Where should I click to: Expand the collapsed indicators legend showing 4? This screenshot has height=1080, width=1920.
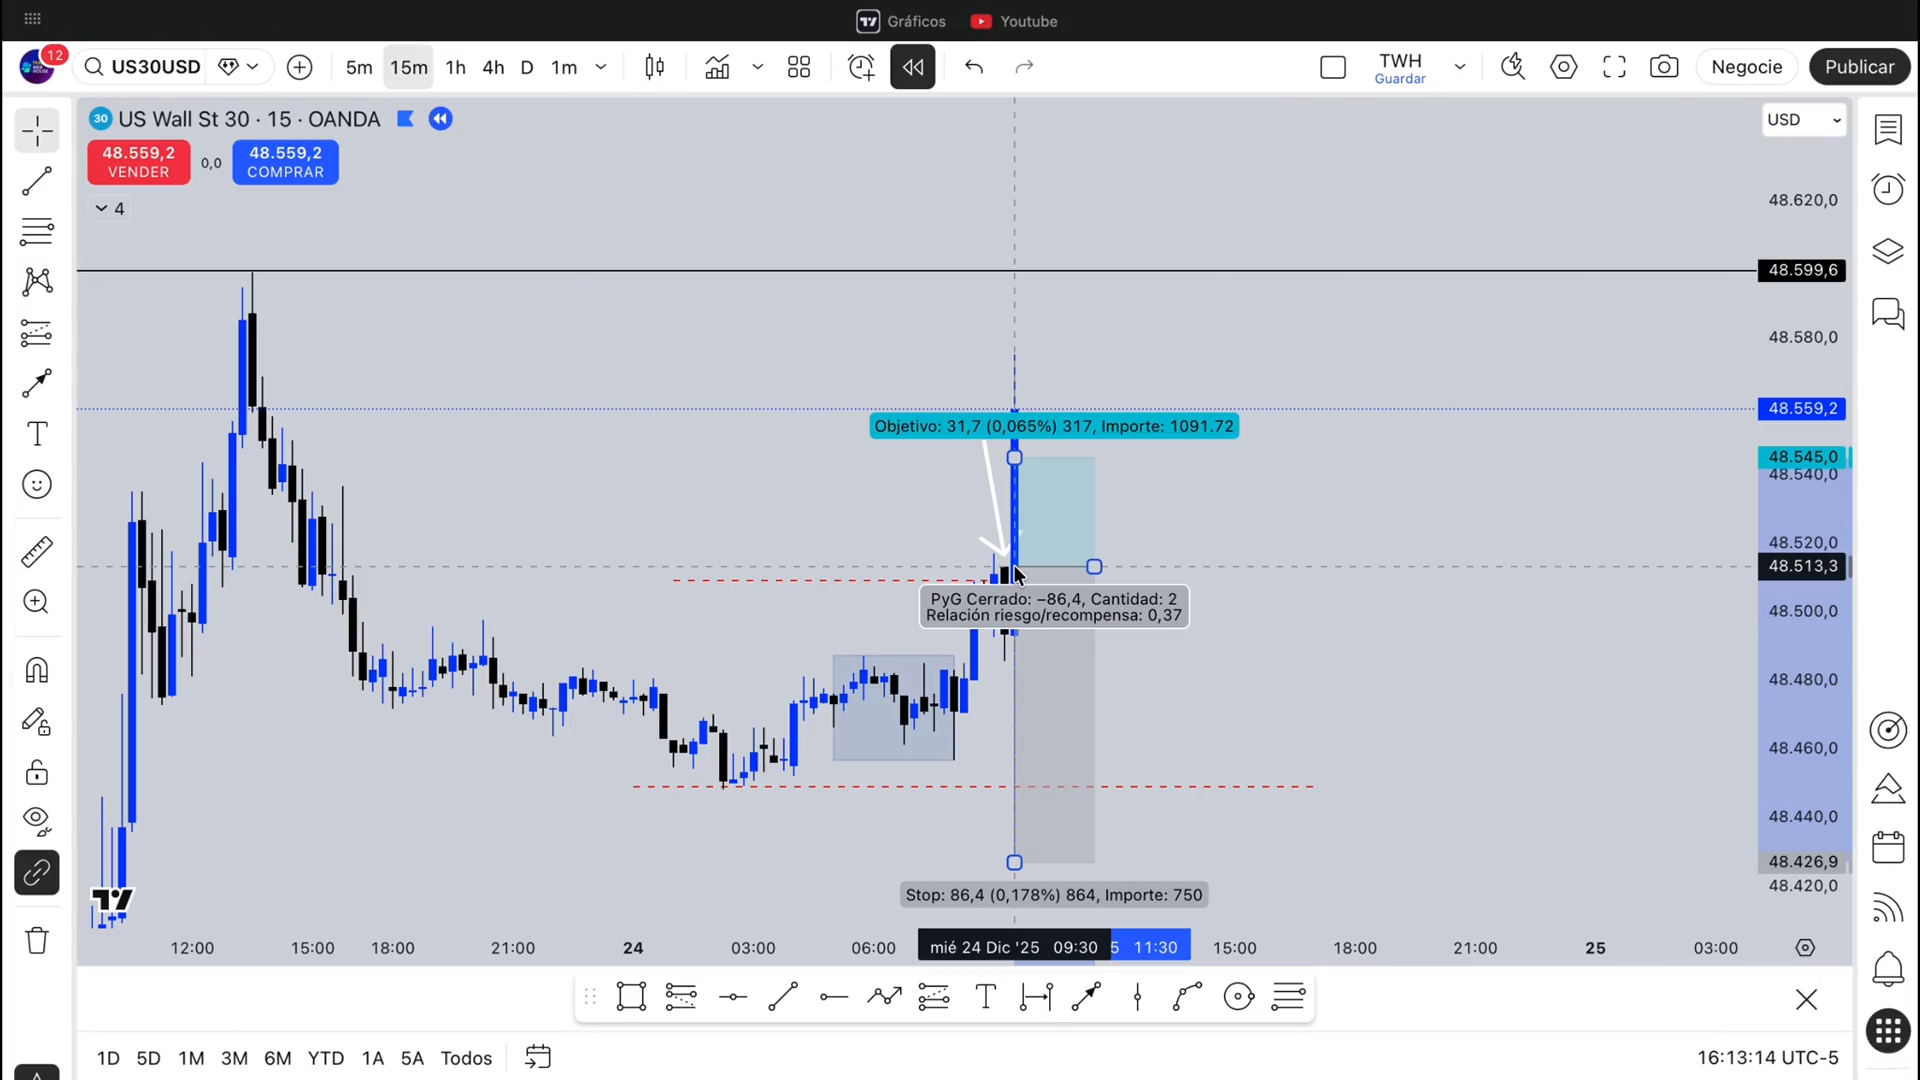pos(110,208)
